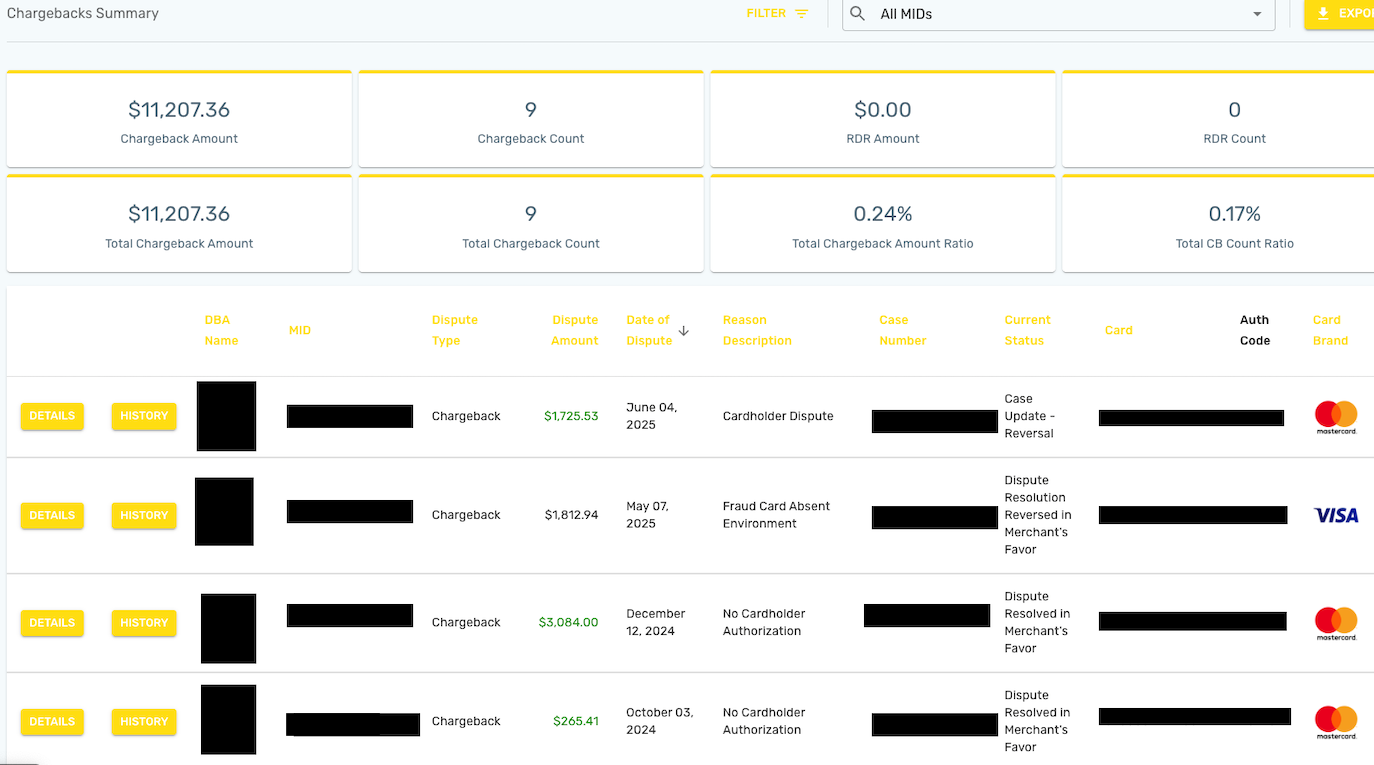The image size is (1374, 765).
Task: Click the December 12, 2024 date cell
Action: (x=656, y=622)
